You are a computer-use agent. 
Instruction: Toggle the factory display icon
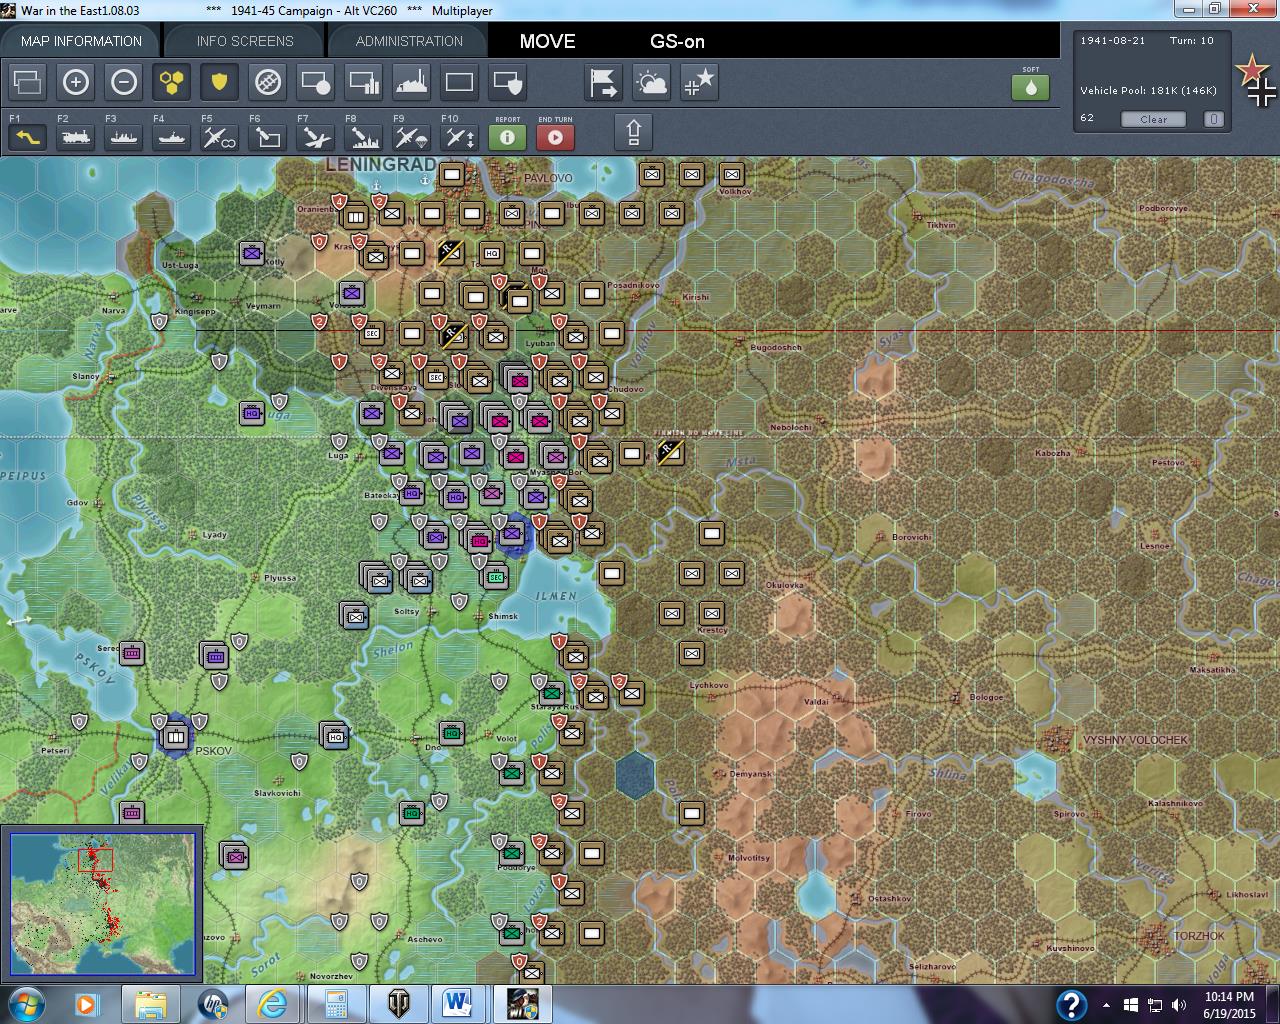412,82
